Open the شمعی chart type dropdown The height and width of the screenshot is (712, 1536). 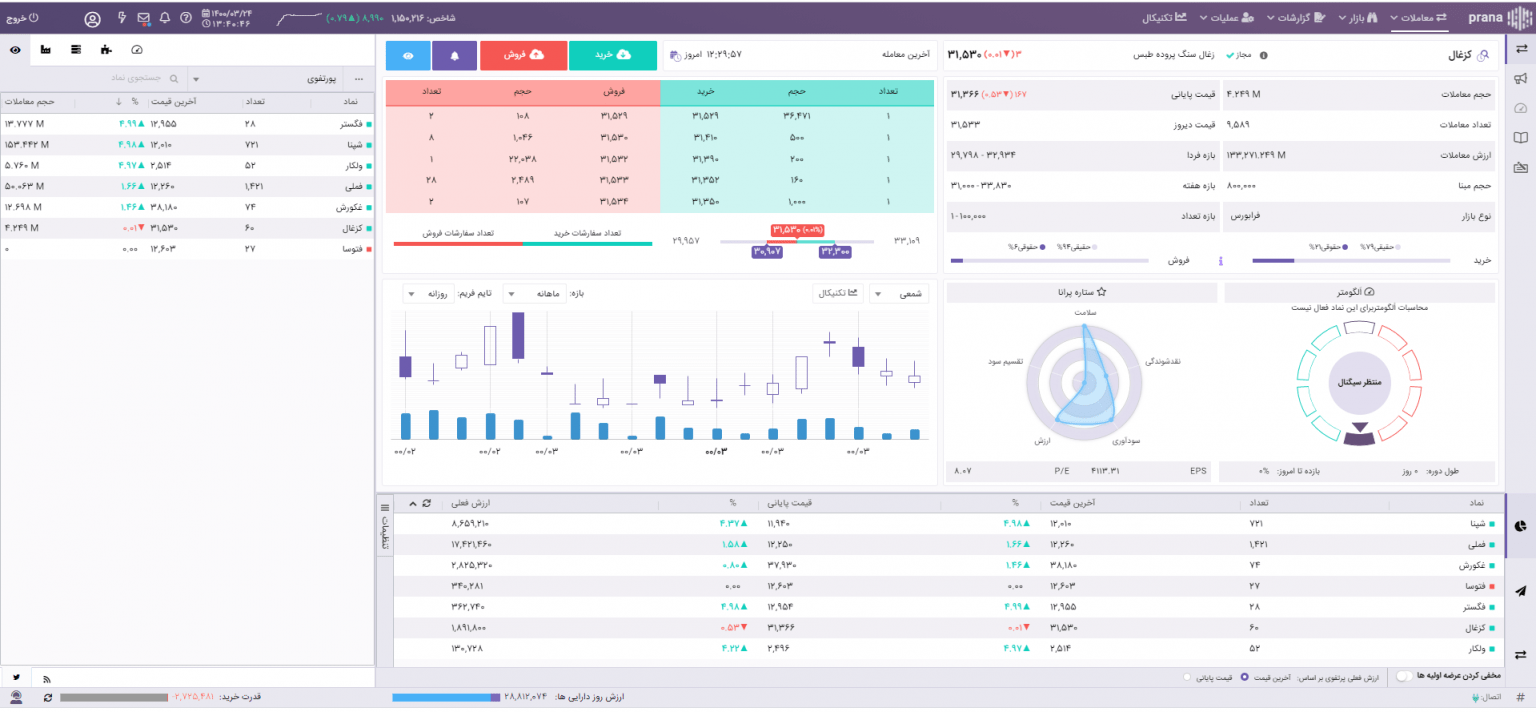click(899, 294)
